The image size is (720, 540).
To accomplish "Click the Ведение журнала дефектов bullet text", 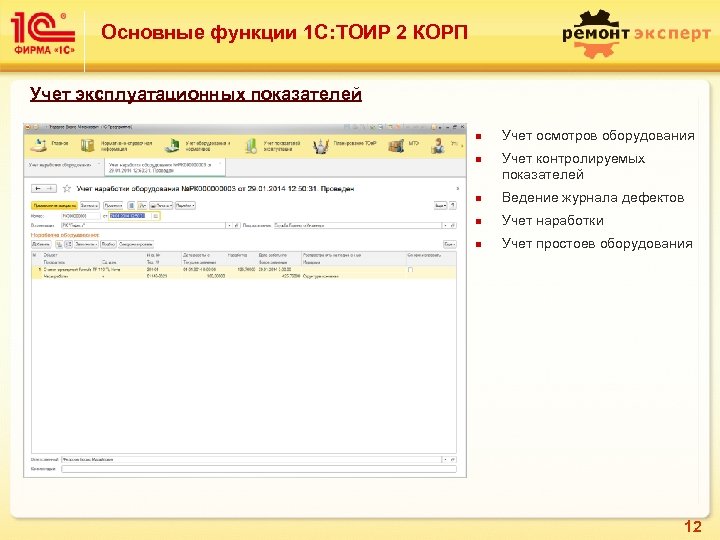I will (593, 197).
